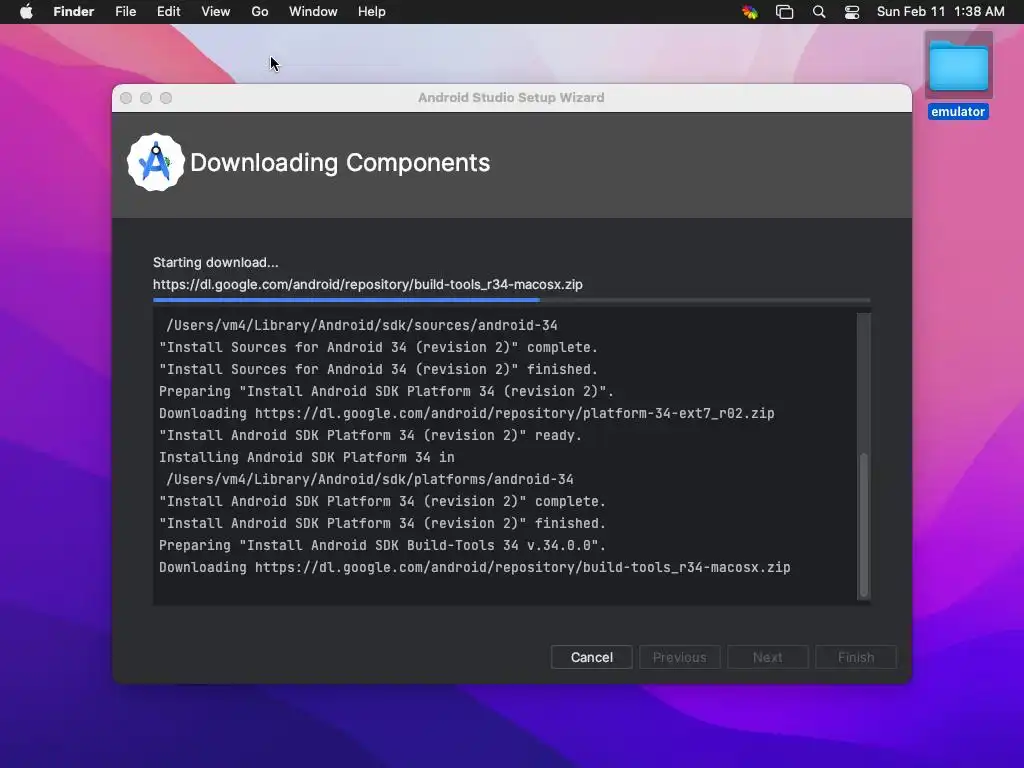Click the disabled Finish button

coord(856,657)
